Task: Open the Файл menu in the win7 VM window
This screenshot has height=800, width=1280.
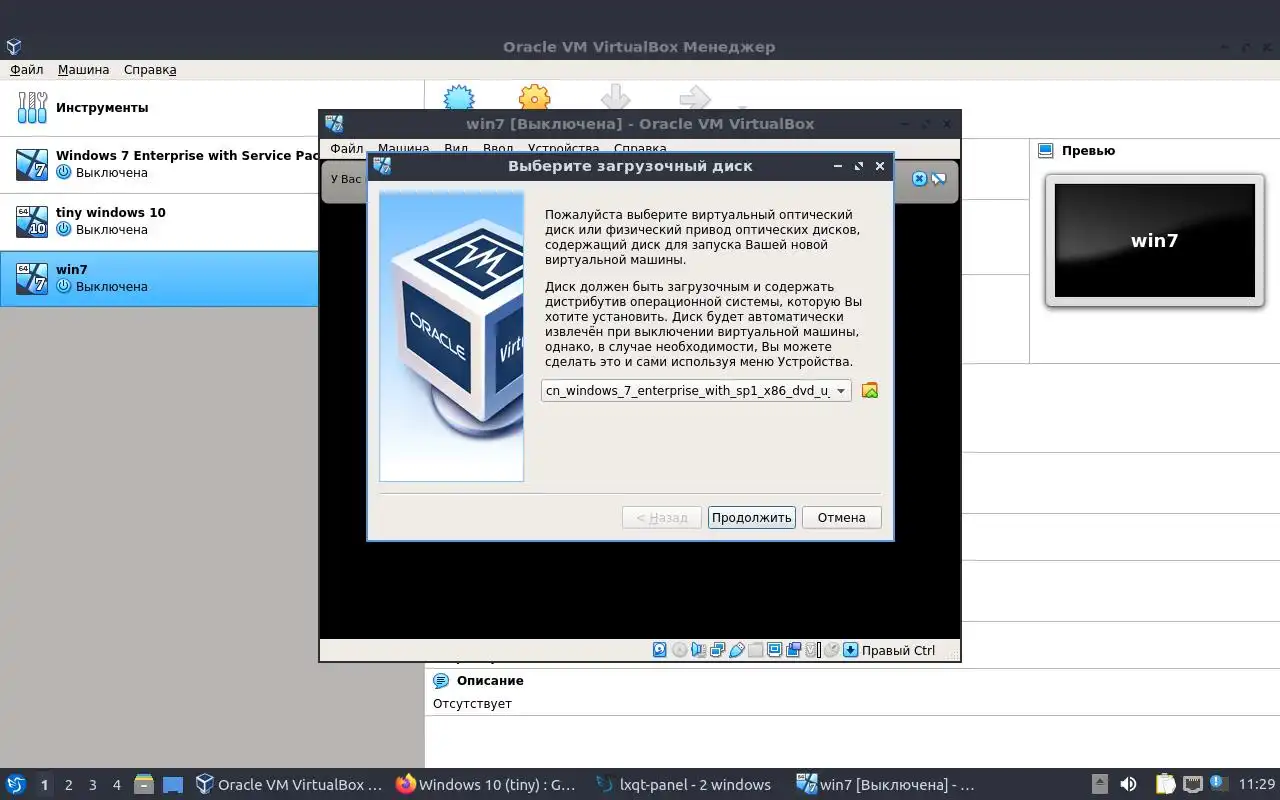Action: 347,148
